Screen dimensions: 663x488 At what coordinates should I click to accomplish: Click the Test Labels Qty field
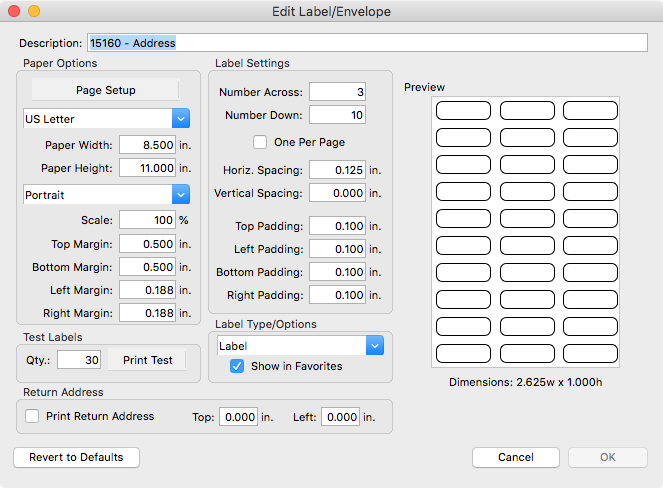tap(78, 360)
